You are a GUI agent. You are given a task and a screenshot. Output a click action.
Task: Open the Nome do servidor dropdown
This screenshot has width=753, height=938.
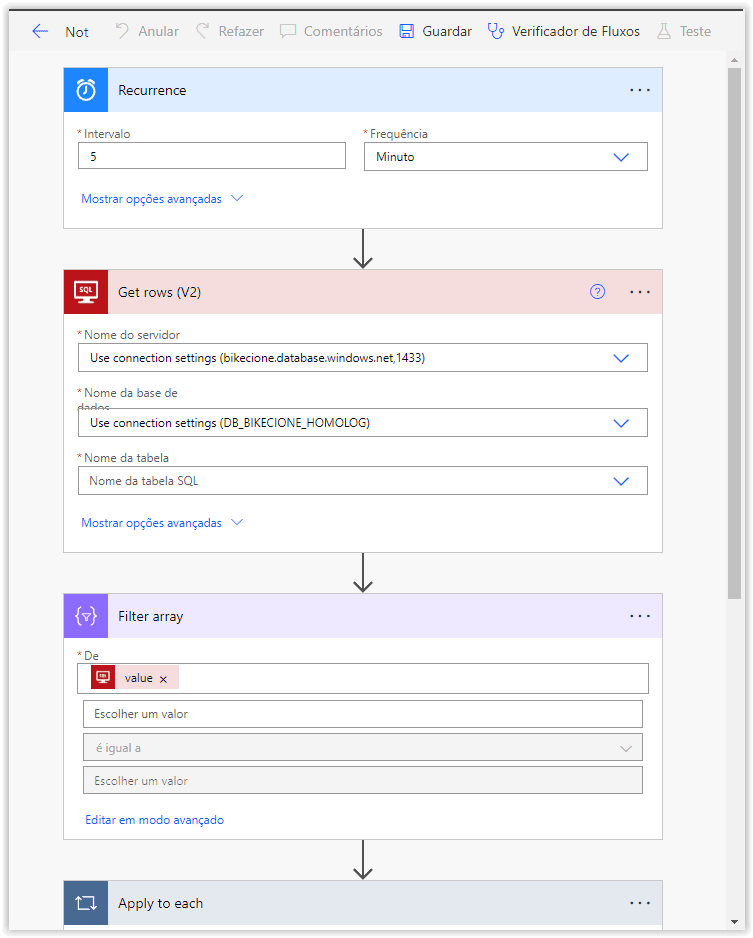362,358
